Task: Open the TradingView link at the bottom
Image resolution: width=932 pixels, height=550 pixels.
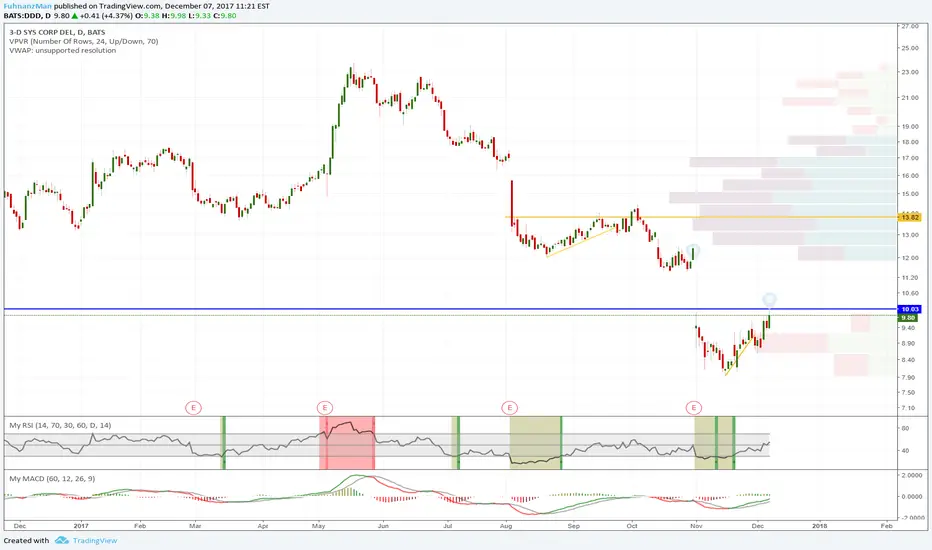Action: tap(95, 540)
